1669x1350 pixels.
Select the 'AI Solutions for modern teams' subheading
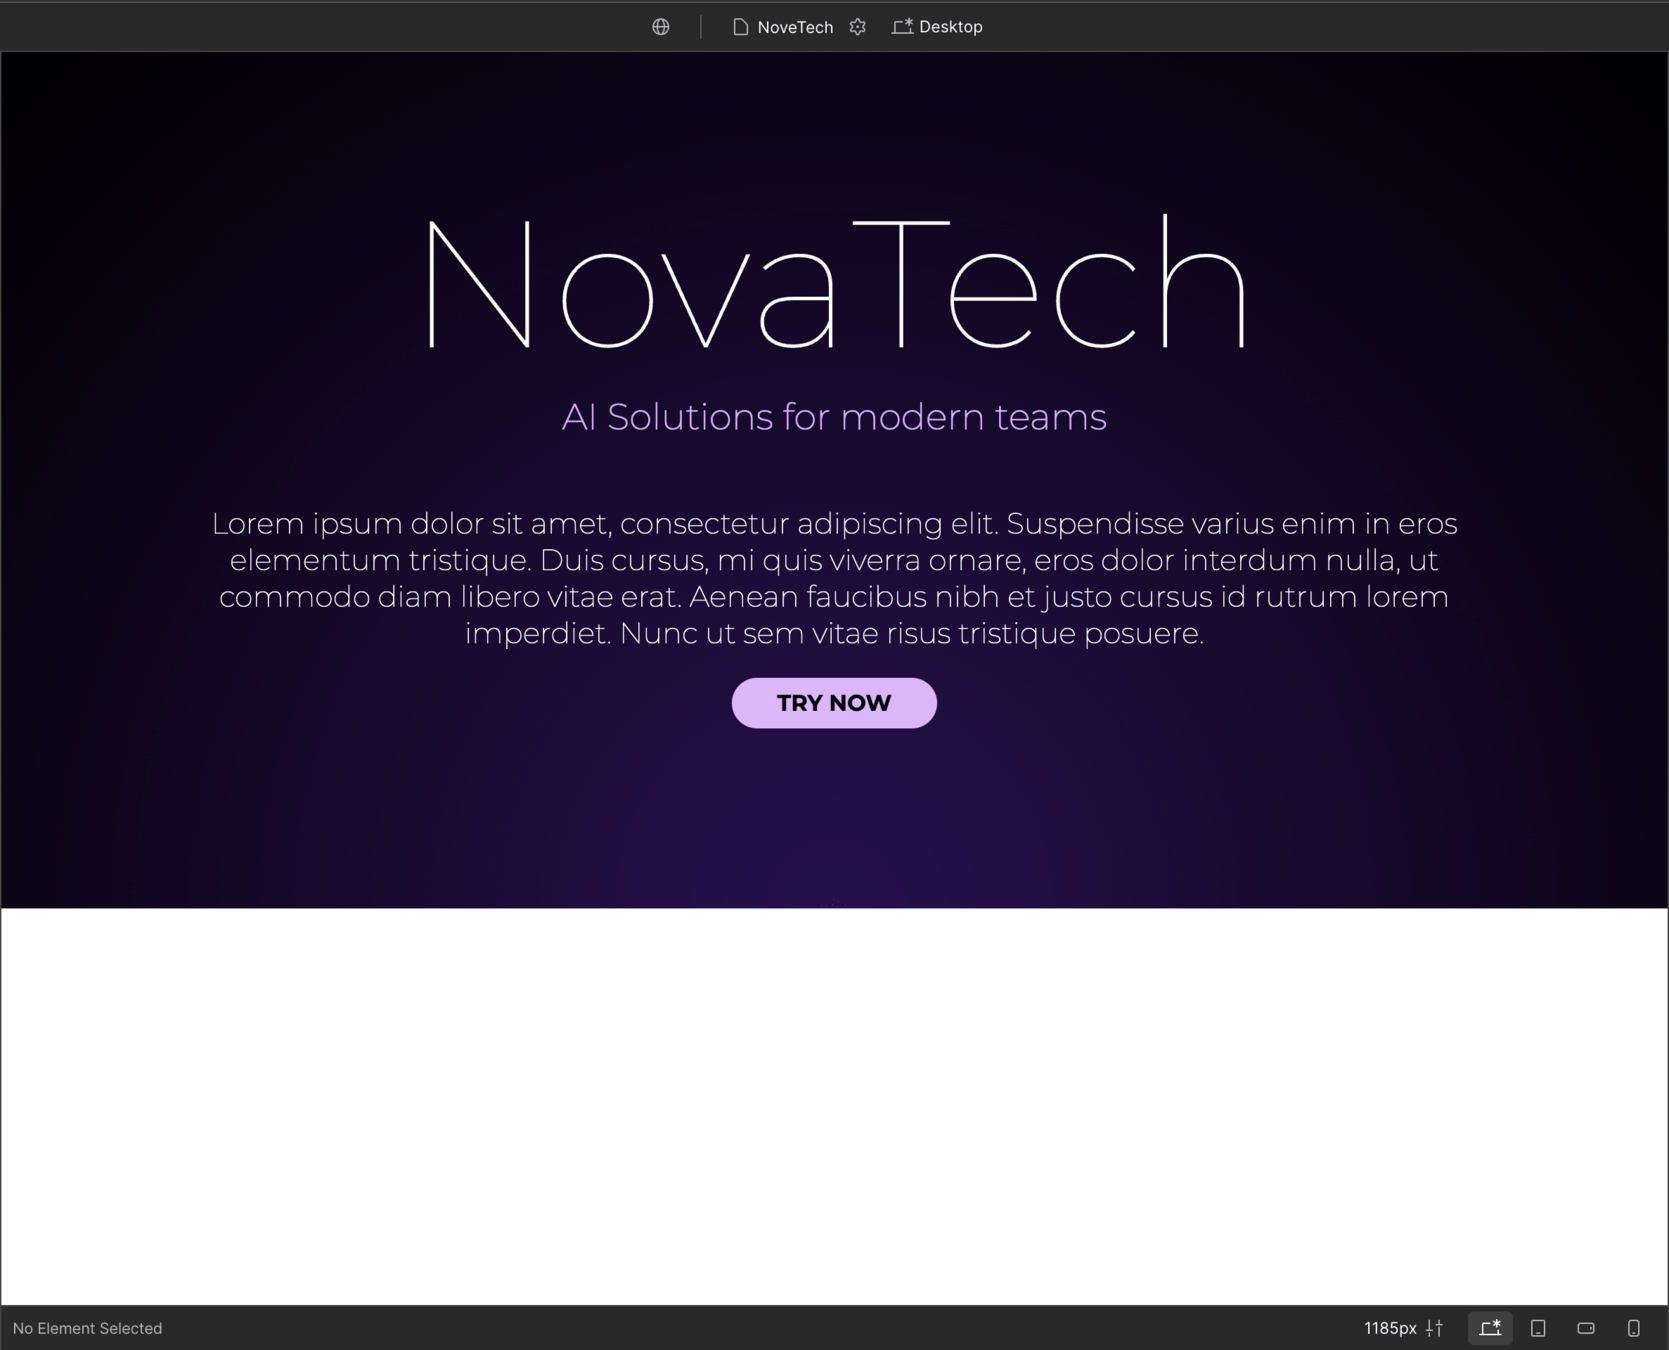pyautogui.click(x=834, y=417)
